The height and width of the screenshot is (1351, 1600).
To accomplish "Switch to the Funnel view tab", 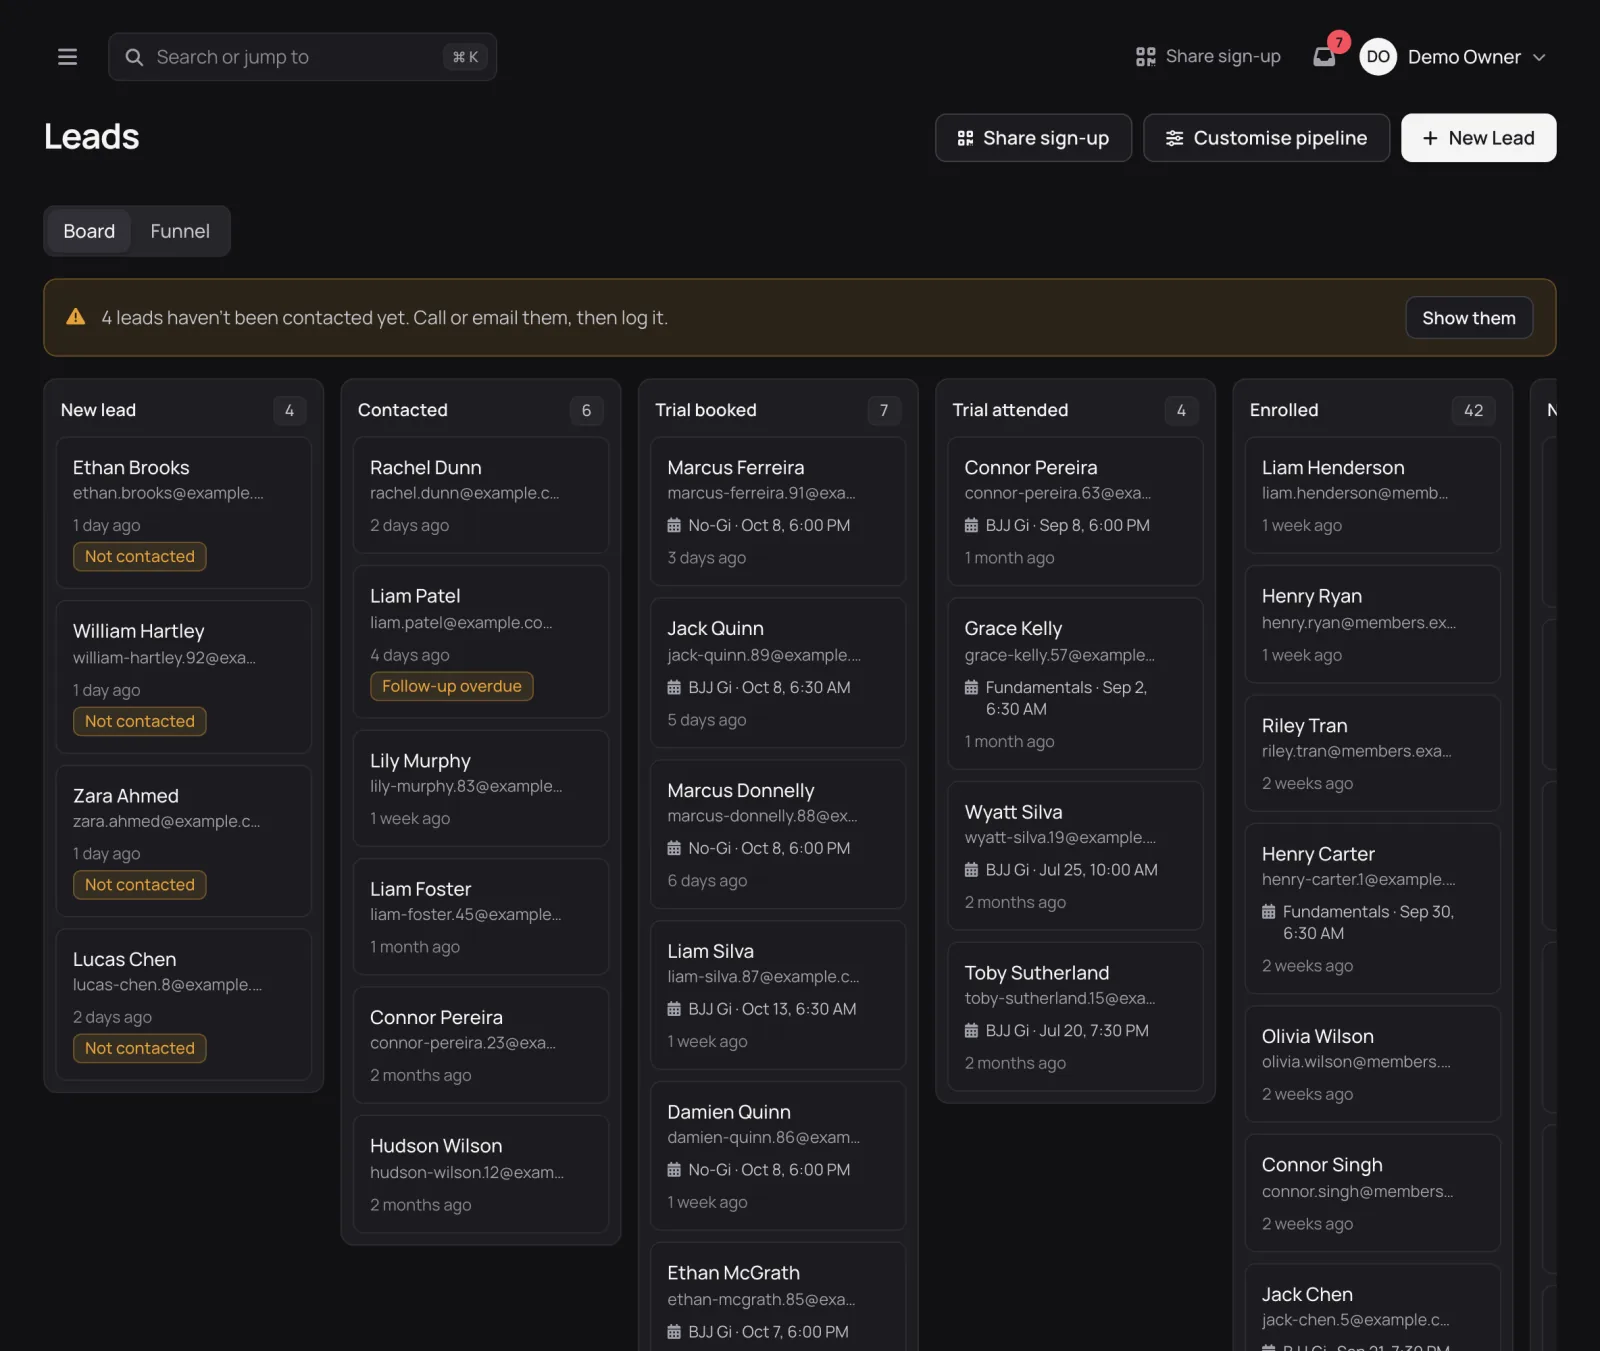I will tap(180, 231).
